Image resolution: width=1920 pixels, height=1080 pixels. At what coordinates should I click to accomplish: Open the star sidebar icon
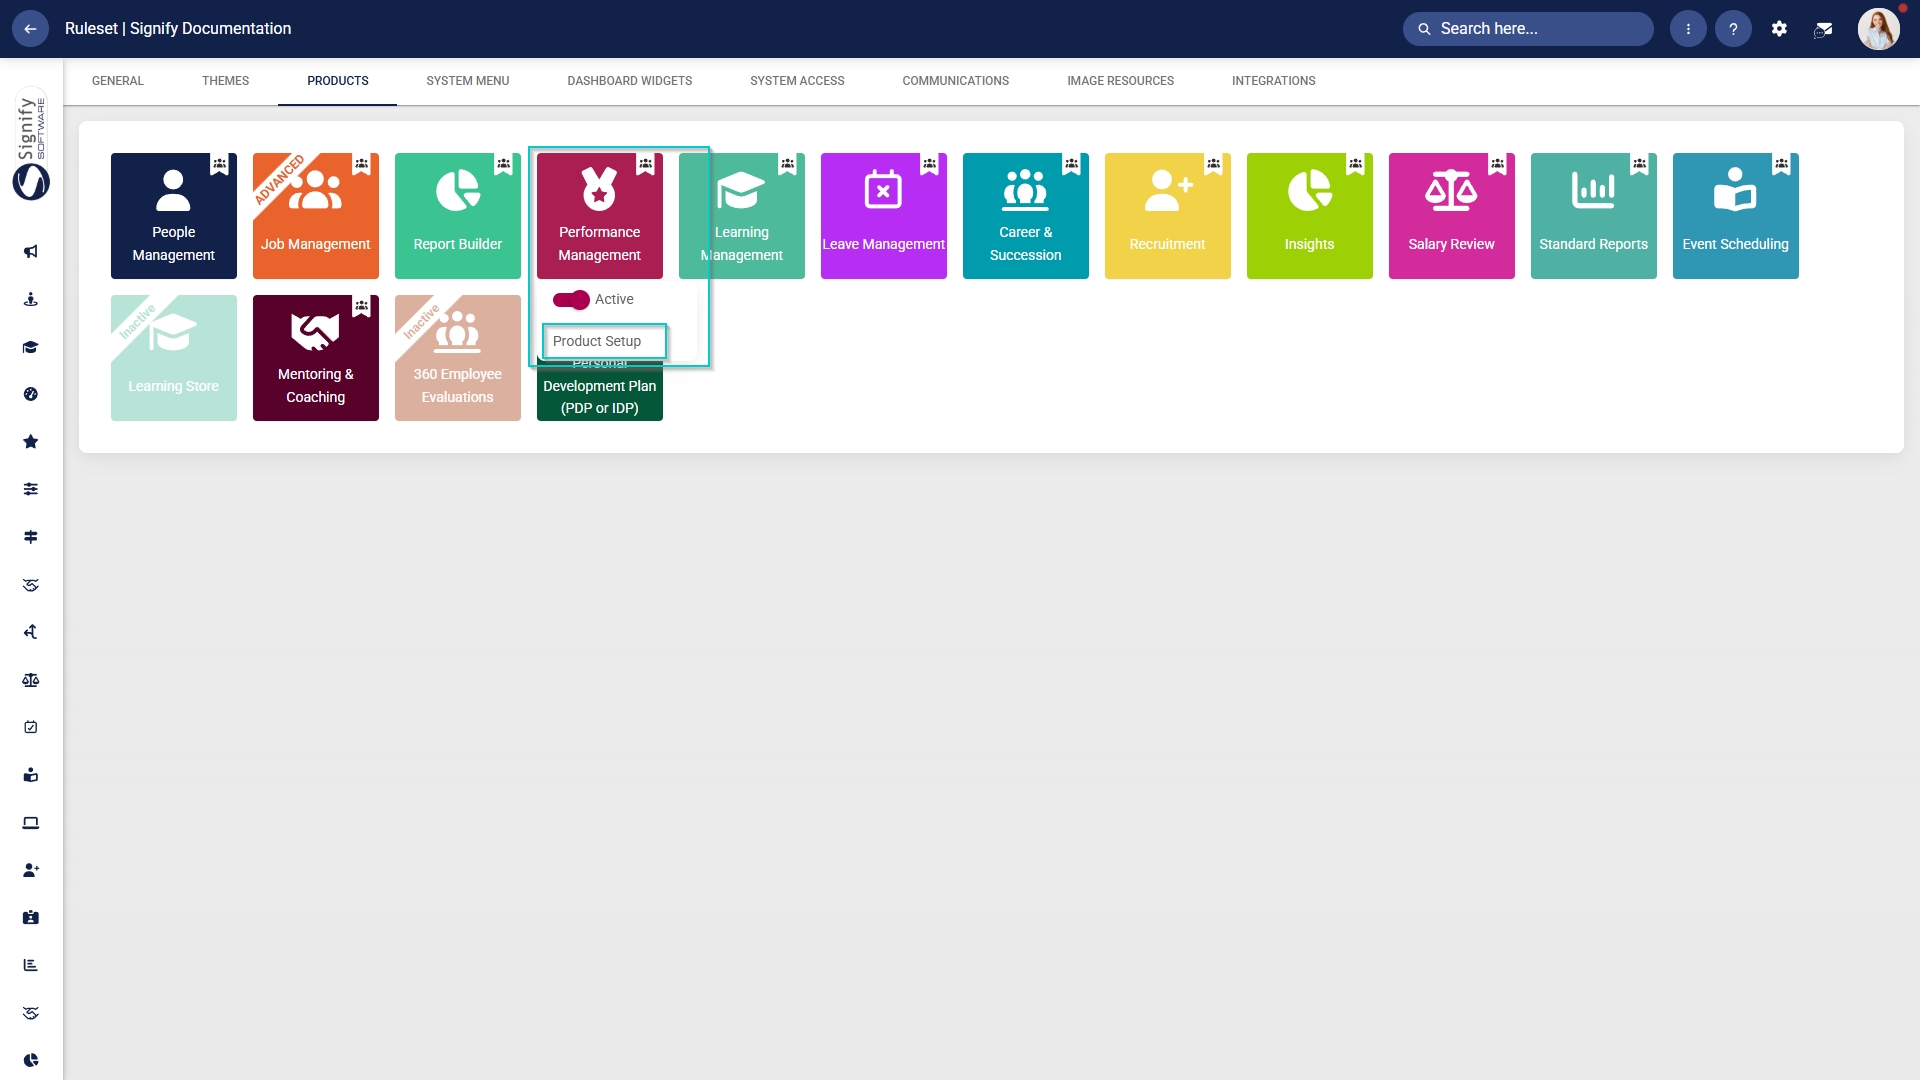(31, 442)
